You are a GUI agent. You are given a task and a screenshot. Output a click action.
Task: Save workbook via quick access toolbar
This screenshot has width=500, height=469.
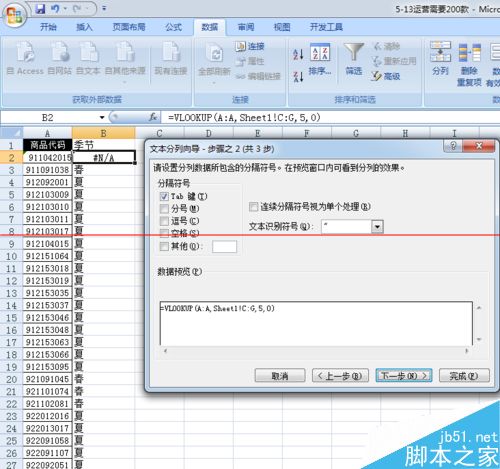coord(40,9)
